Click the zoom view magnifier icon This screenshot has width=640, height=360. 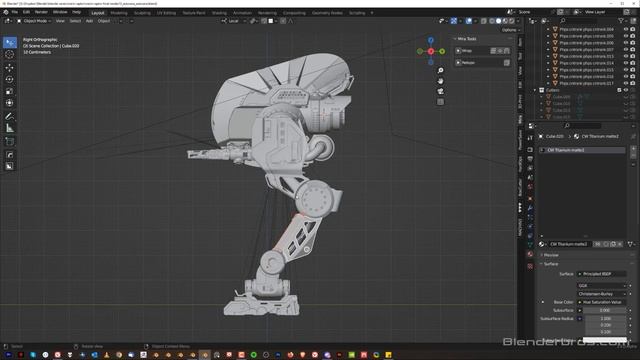click(x=440, y=71)
